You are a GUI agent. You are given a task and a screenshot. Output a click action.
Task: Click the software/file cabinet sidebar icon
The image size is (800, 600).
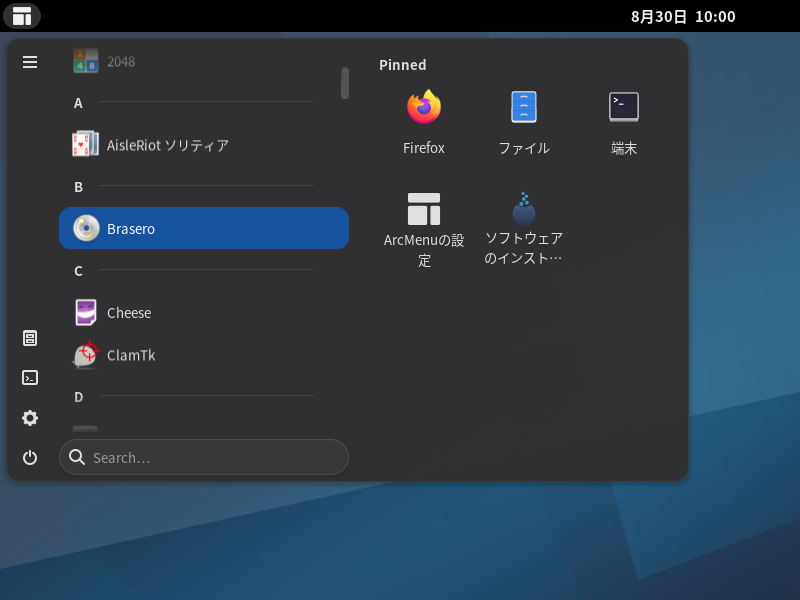(30, 338)
